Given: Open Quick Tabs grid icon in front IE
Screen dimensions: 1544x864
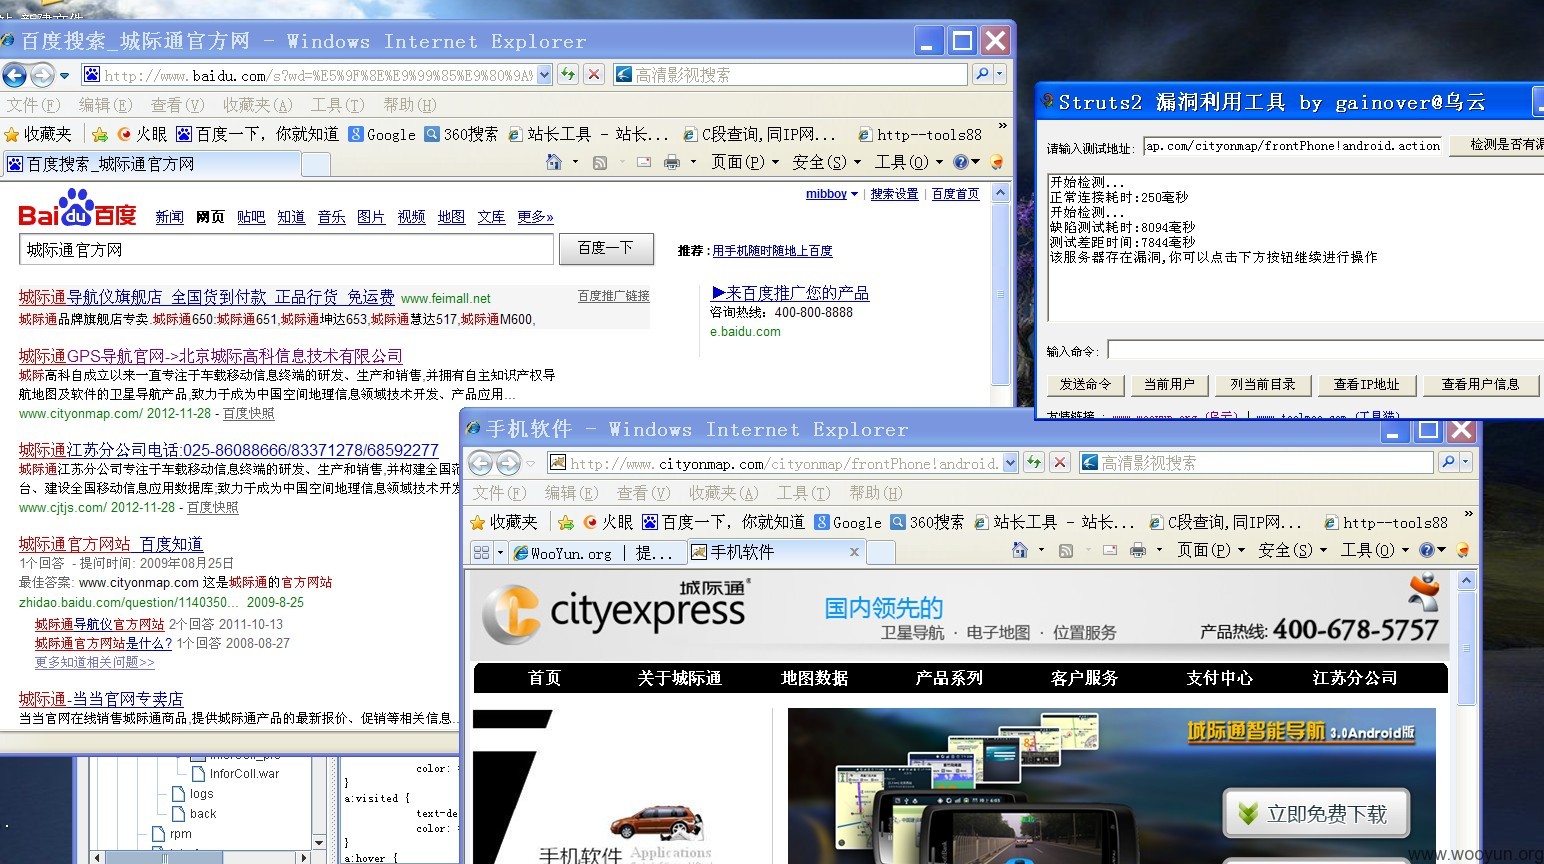Looking at the screenshot, I should click(481, 552).
